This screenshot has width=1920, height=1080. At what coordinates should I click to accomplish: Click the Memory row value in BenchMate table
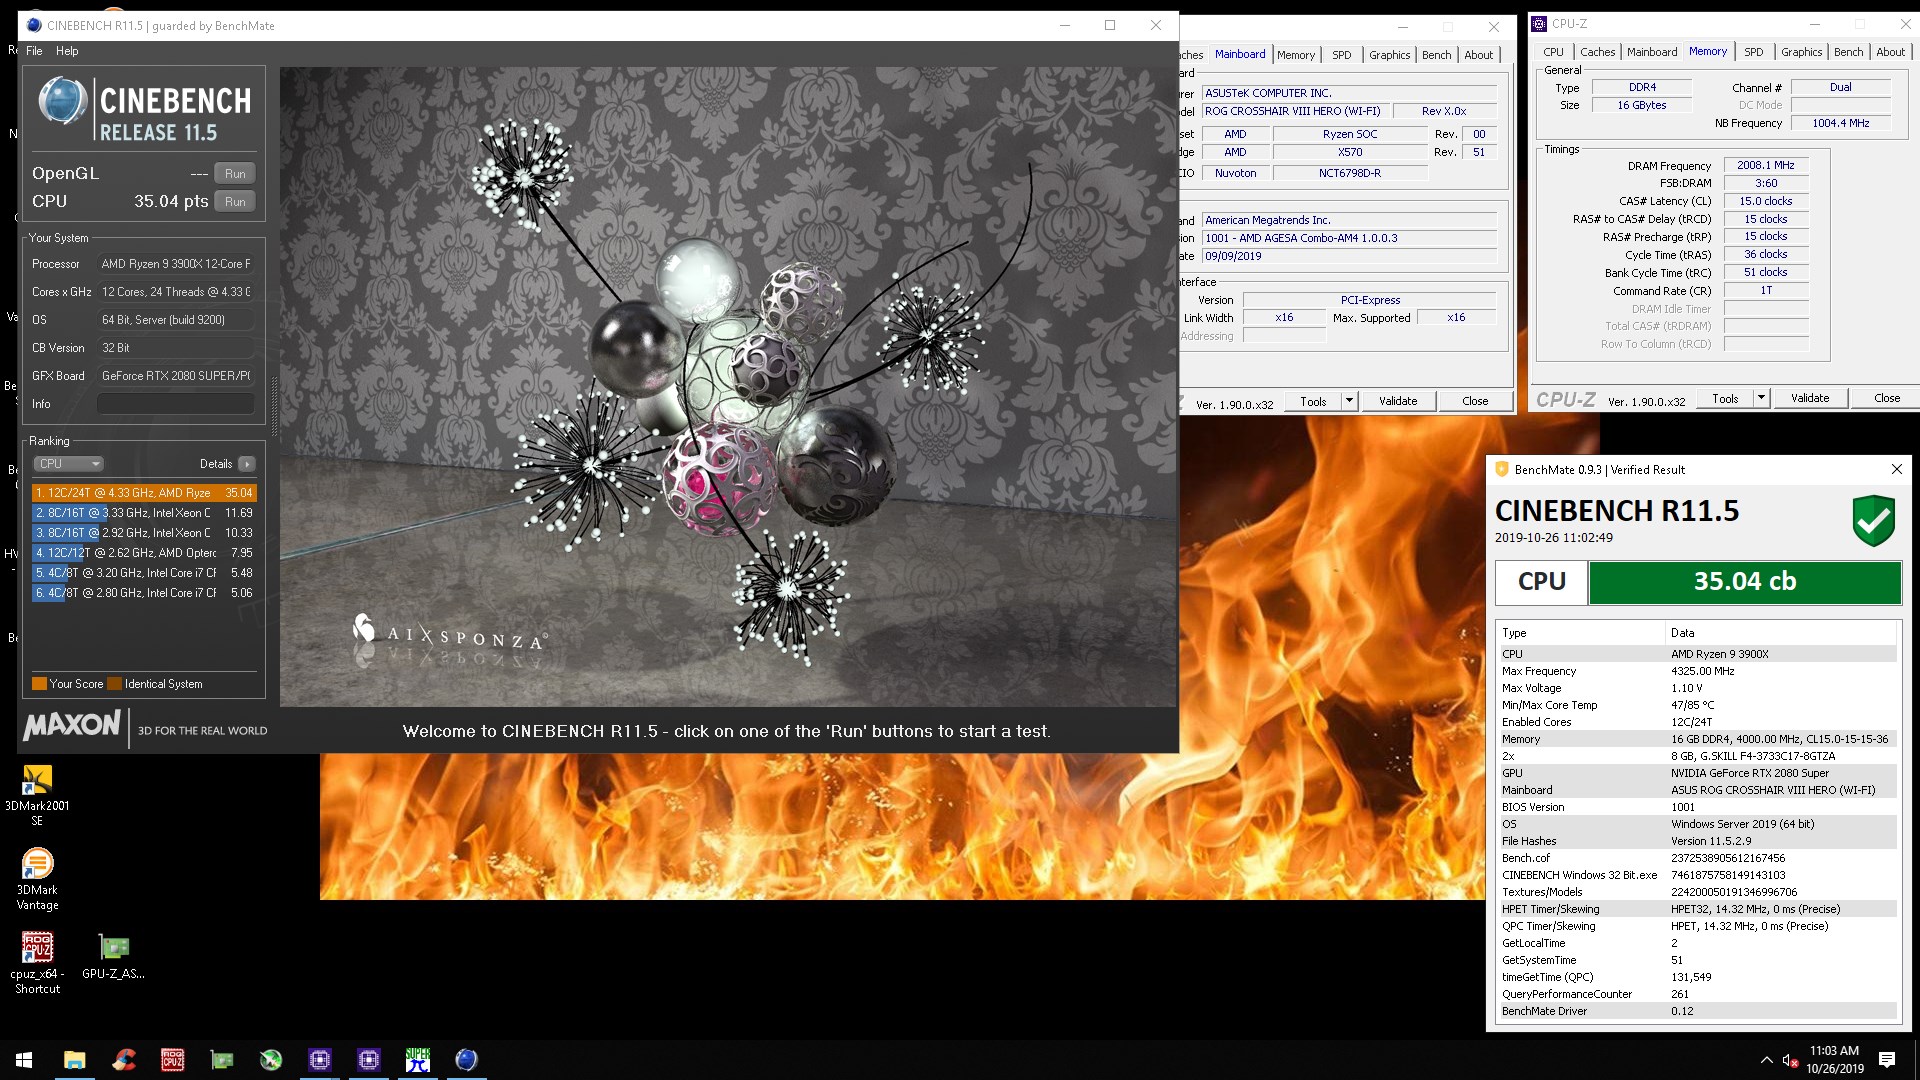pos(1780,739)
